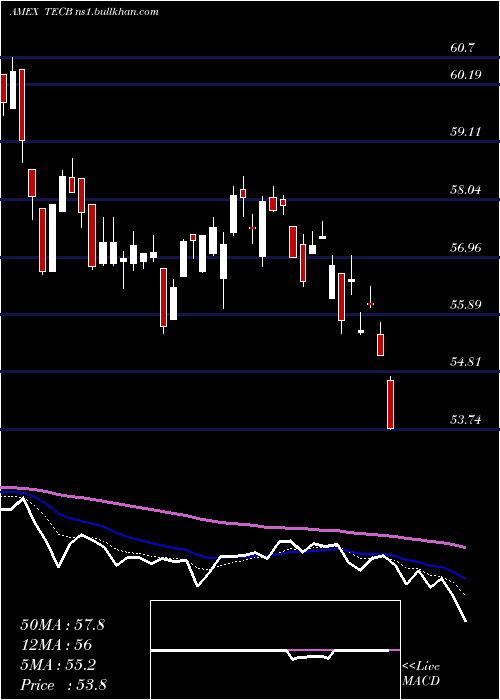The height and width of the screenshot is (700, 500).
Task: Click the 5MA : 55.2 readout
Action: [x=58, y=665]
